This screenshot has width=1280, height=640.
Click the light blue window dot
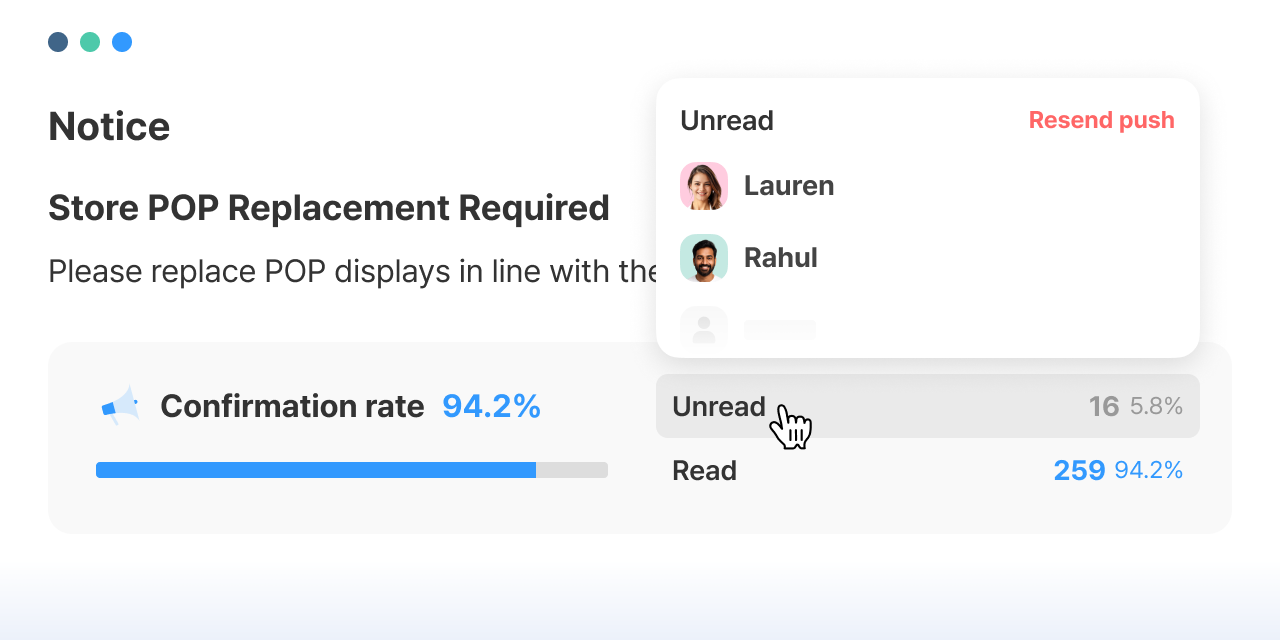point(122,42)
